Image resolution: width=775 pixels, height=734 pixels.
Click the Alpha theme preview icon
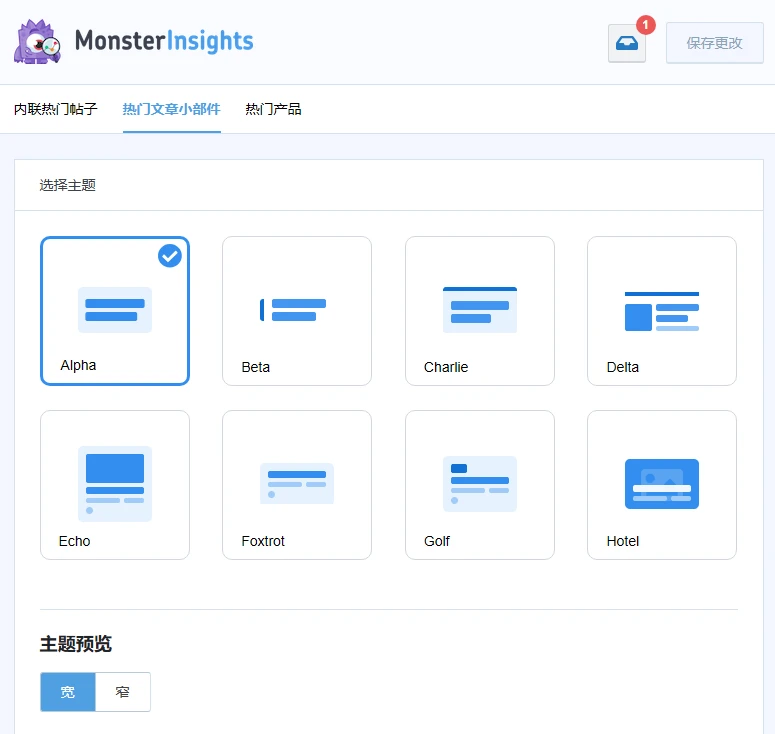(115, 310)
